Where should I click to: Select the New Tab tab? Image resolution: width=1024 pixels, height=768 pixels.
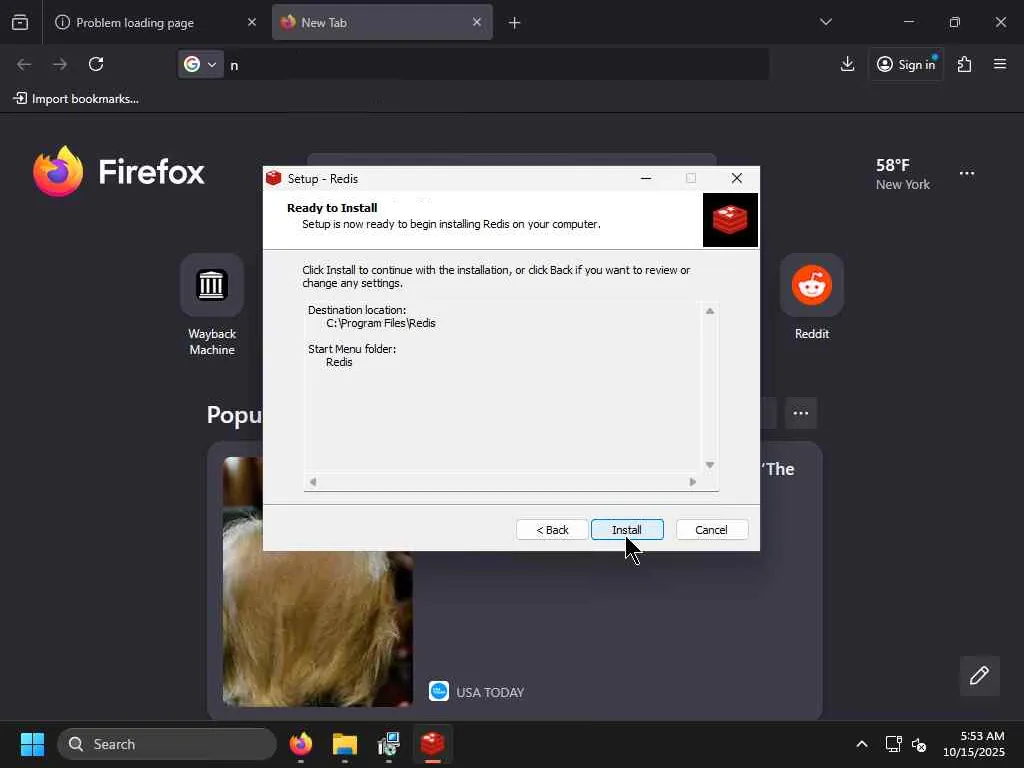(x=382, y=23)
